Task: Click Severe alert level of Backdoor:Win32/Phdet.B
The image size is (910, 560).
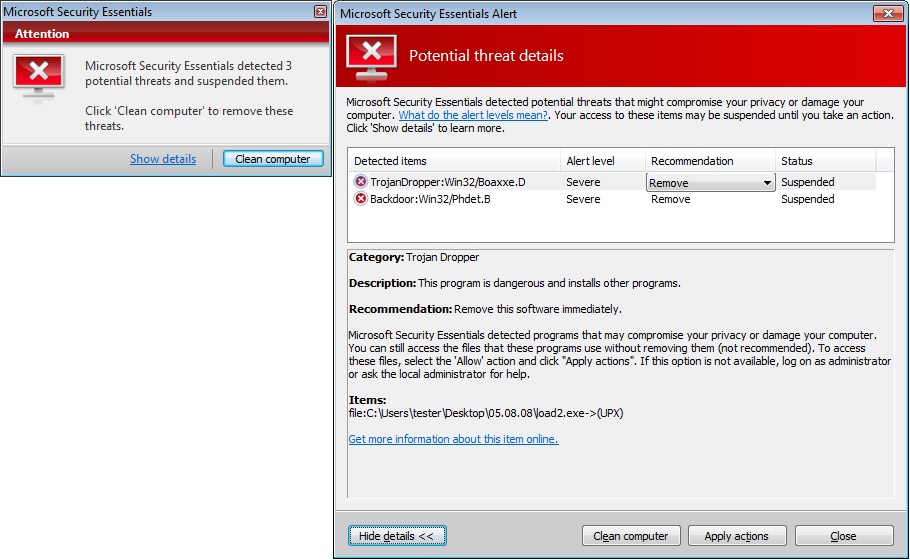Action: [x=583, y=199]
